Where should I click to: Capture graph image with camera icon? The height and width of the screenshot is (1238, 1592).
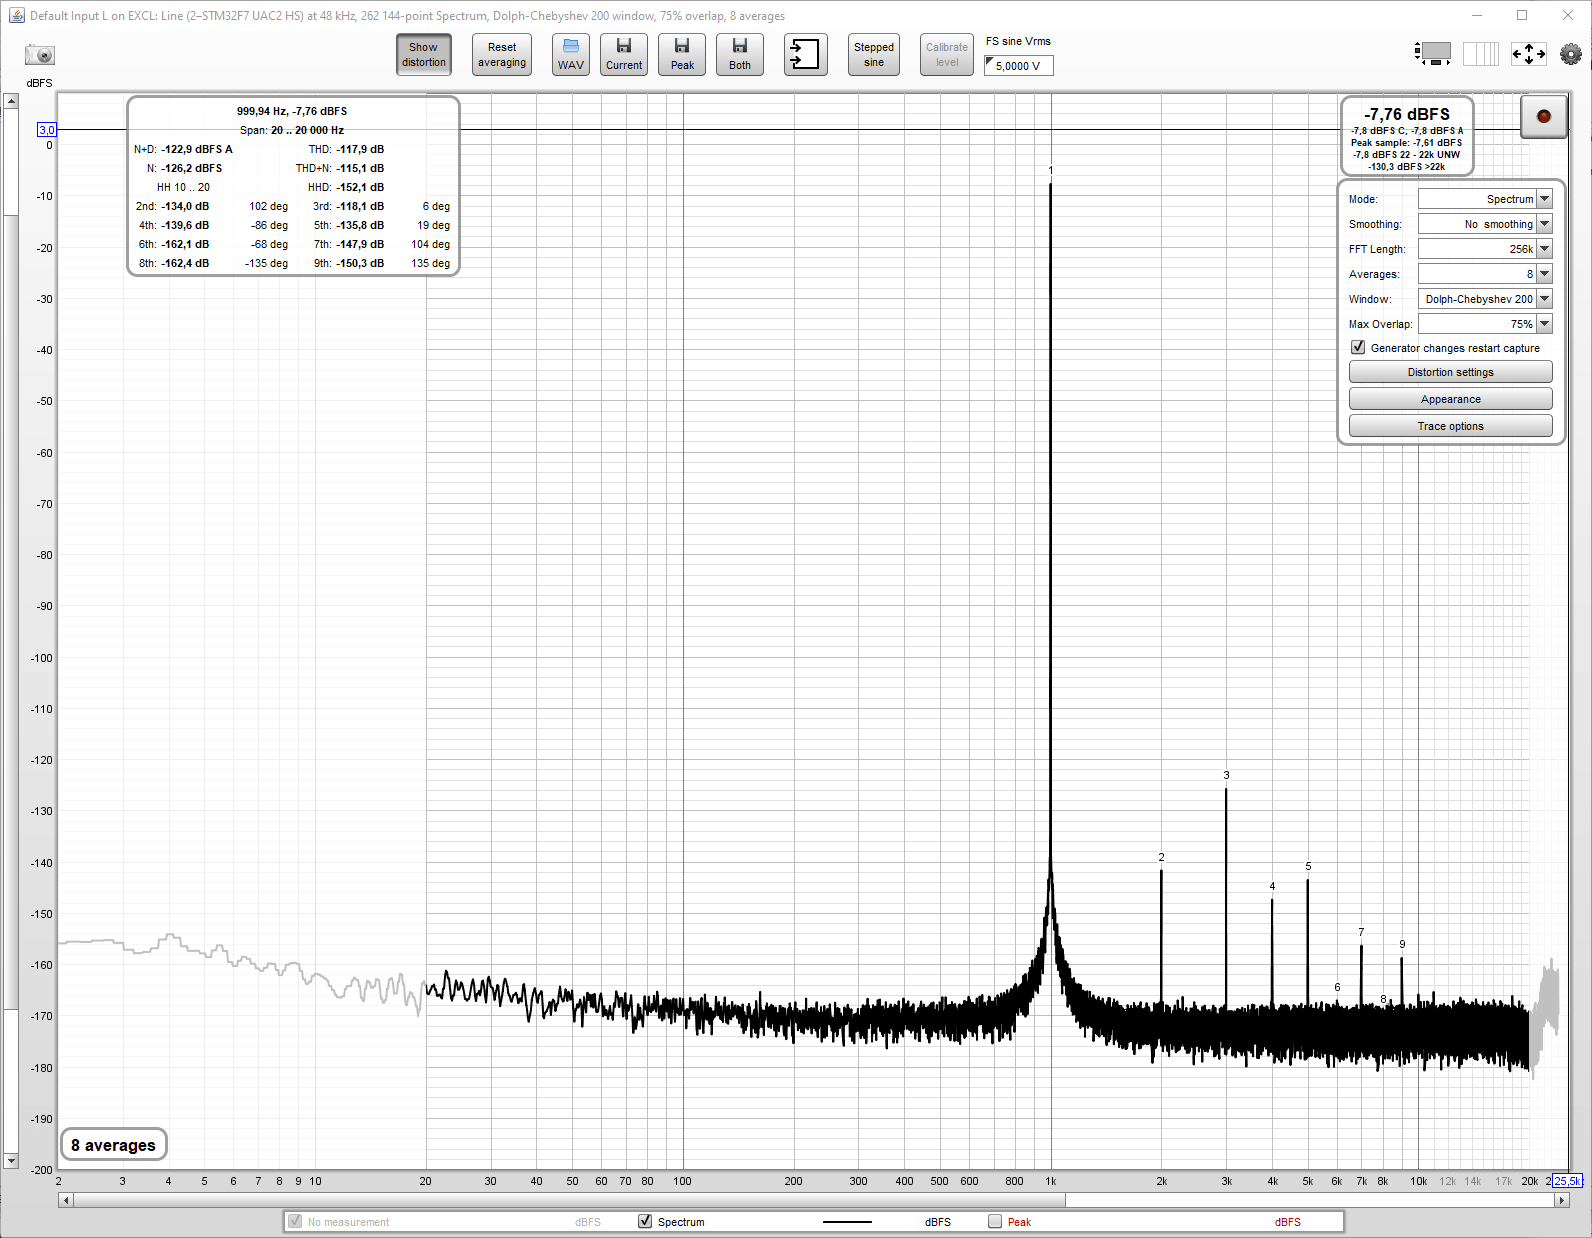[40, 55]
